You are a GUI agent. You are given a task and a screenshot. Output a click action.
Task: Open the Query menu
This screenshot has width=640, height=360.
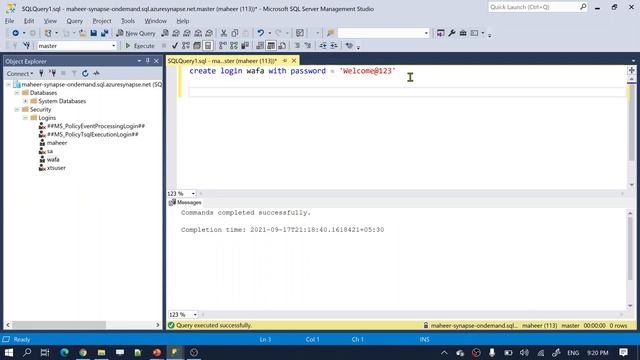[74, 21]
